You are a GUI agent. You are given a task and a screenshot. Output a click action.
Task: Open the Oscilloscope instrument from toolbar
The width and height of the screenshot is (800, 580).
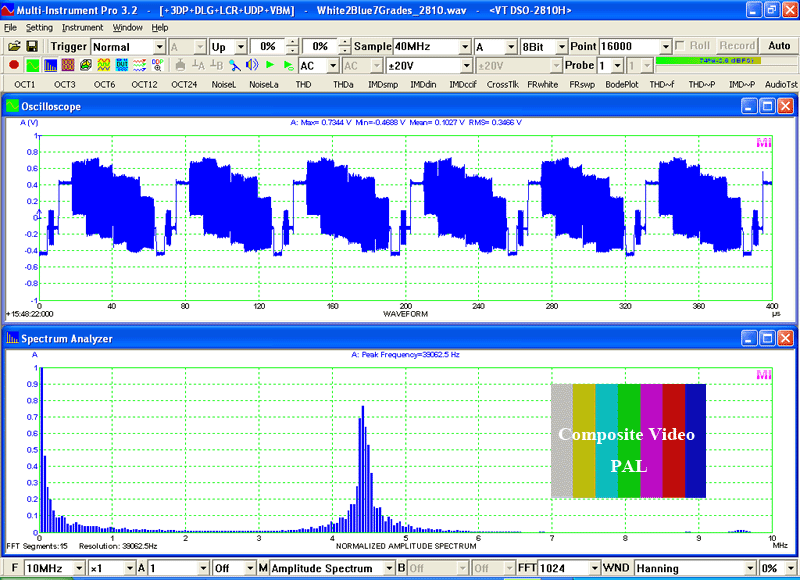tap(32, 65)
